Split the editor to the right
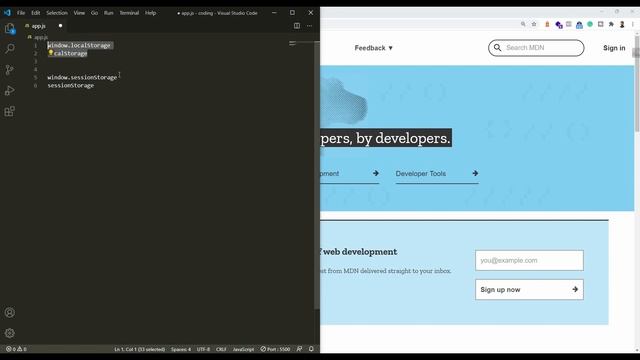Image resolution: width=640 pixels, height=360 pixels. point(297,26)
